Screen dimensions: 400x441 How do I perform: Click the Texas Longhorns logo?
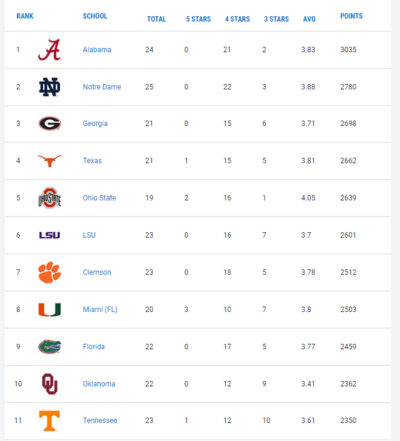49,161
